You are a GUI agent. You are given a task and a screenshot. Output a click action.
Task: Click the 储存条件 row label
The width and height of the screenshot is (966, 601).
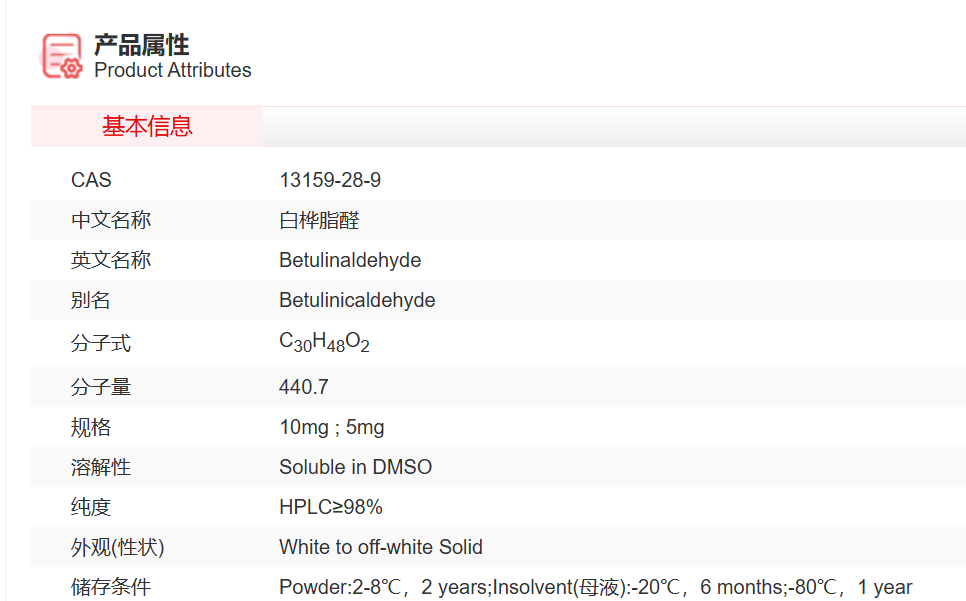111,588
